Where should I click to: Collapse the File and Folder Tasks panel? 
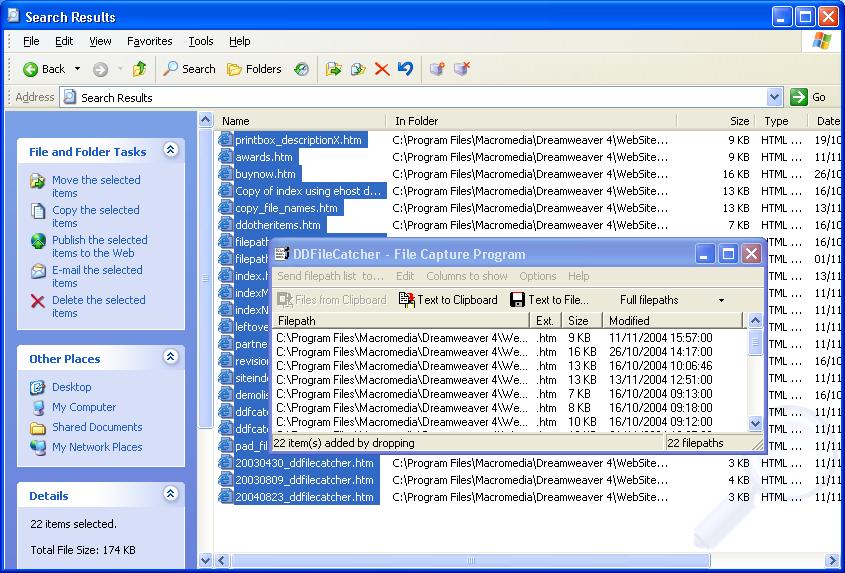pyautogui.click(x=171, y=150)
